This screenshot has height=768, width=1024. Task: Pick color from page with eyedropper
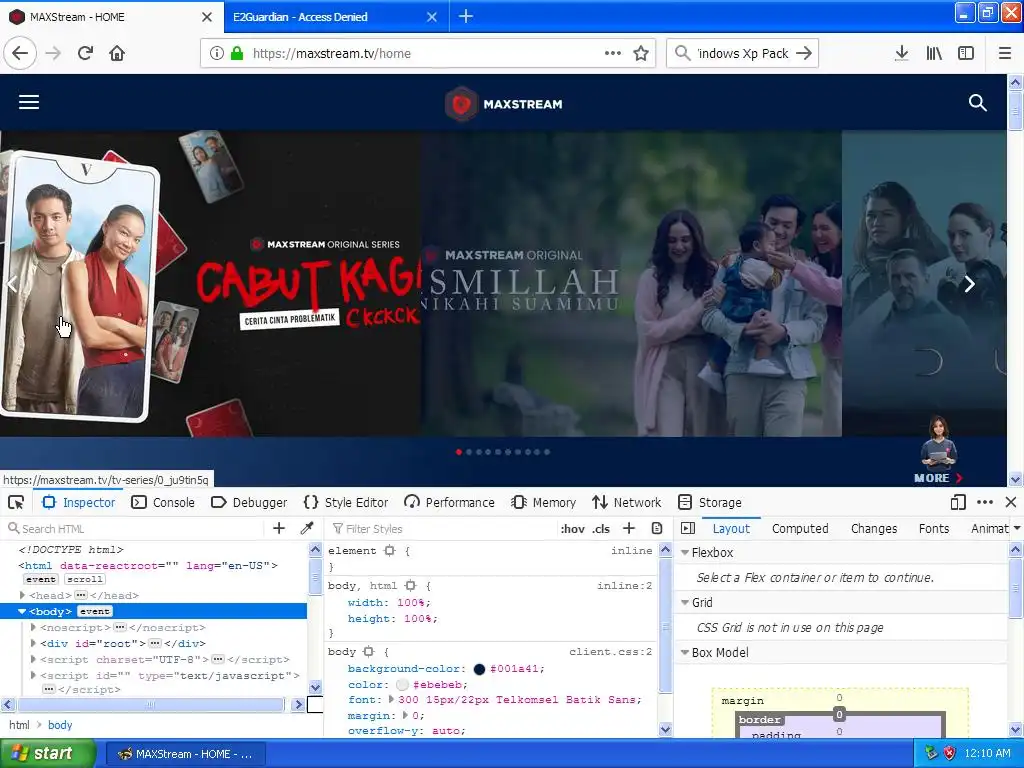pos(307,528)
